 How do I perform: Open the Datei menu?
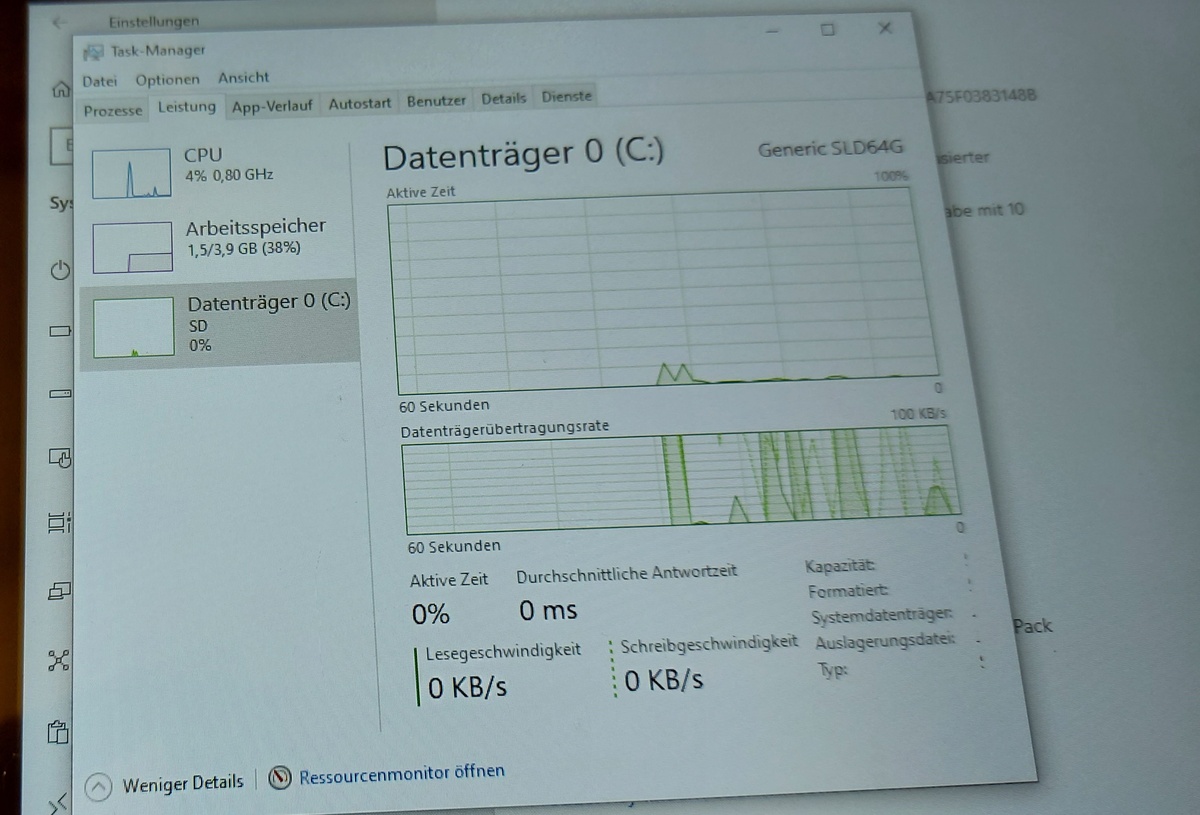tap(99, 81)
